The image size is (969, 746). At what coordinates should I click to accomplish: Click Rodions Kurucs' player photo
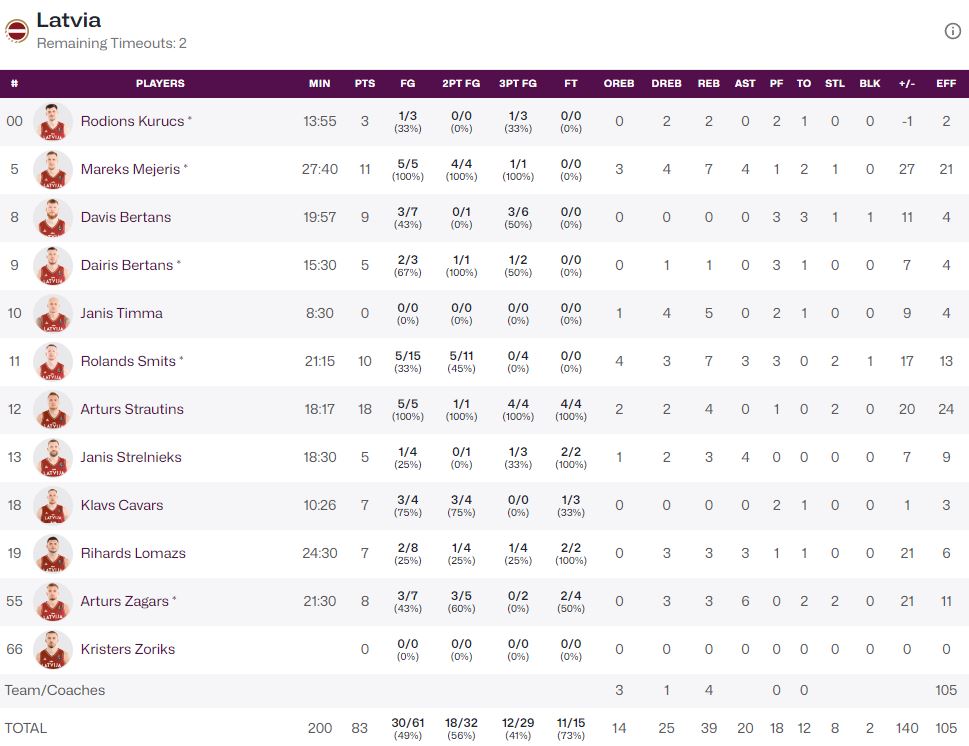(x=52, y=122)
